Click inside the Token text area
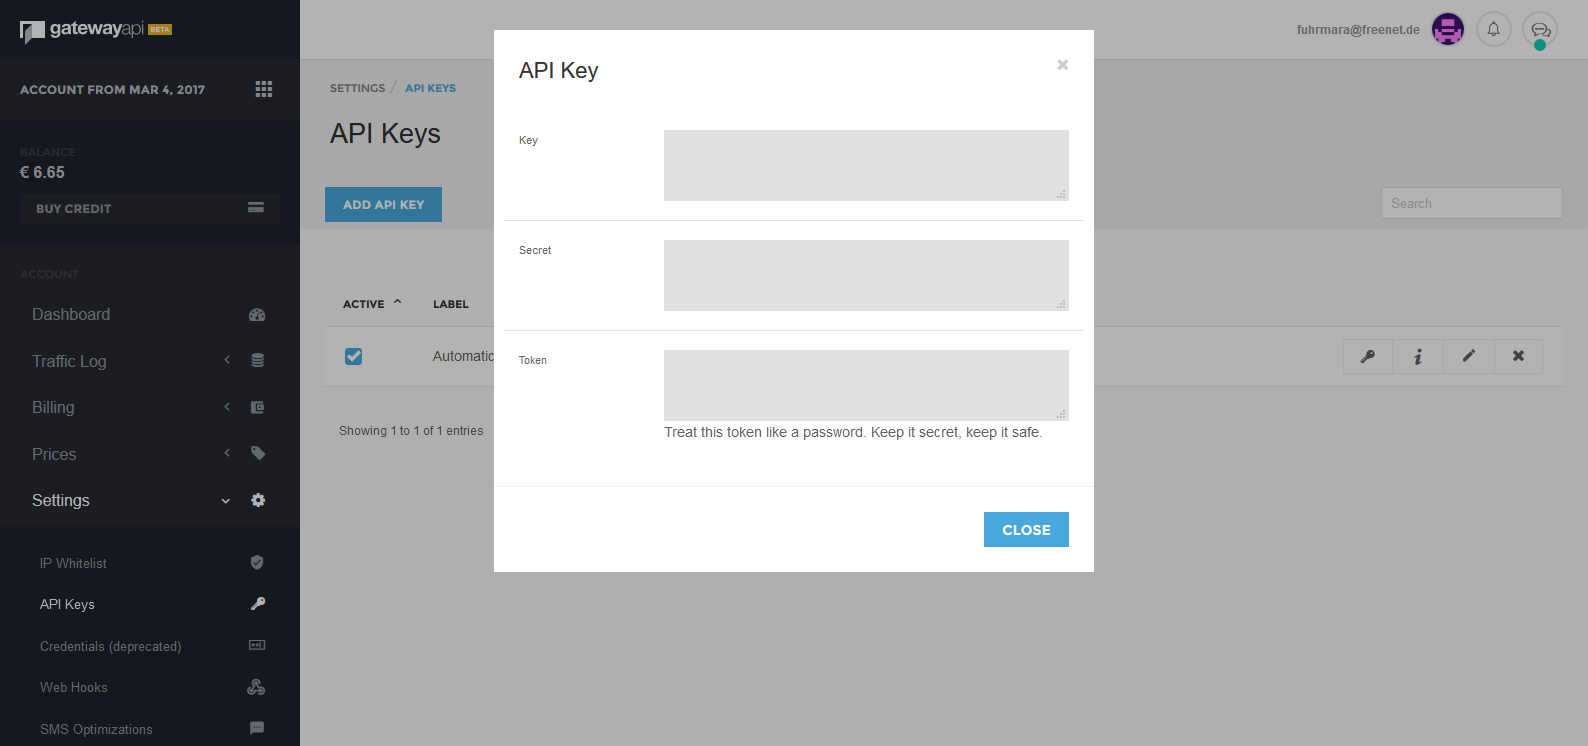 pos(866,385)
